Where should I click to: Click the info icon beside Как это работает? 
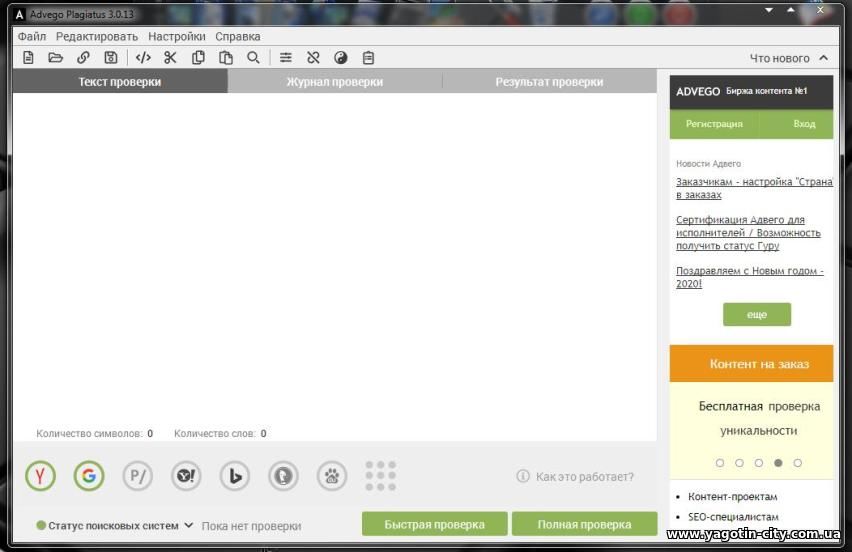click(523, 476)
